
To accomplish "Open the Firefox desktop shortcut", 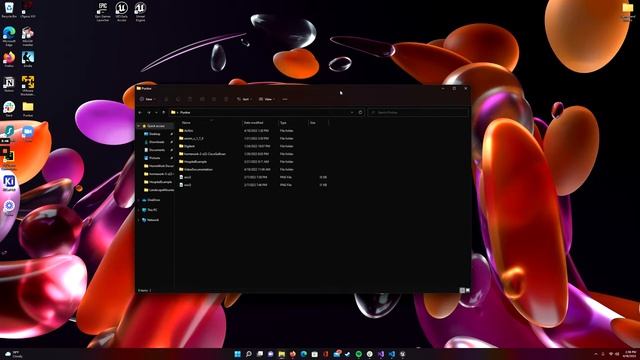I will (9, 59).
